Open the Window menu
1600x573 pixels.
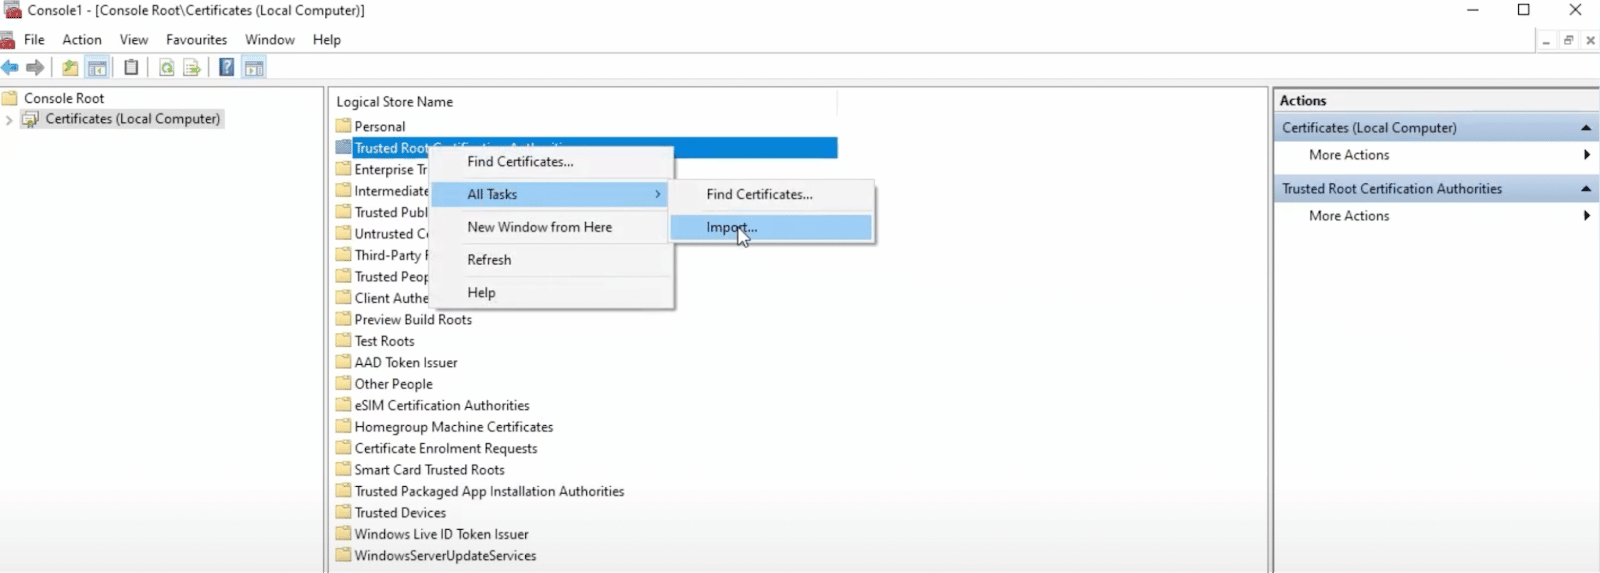pos(270,40)
